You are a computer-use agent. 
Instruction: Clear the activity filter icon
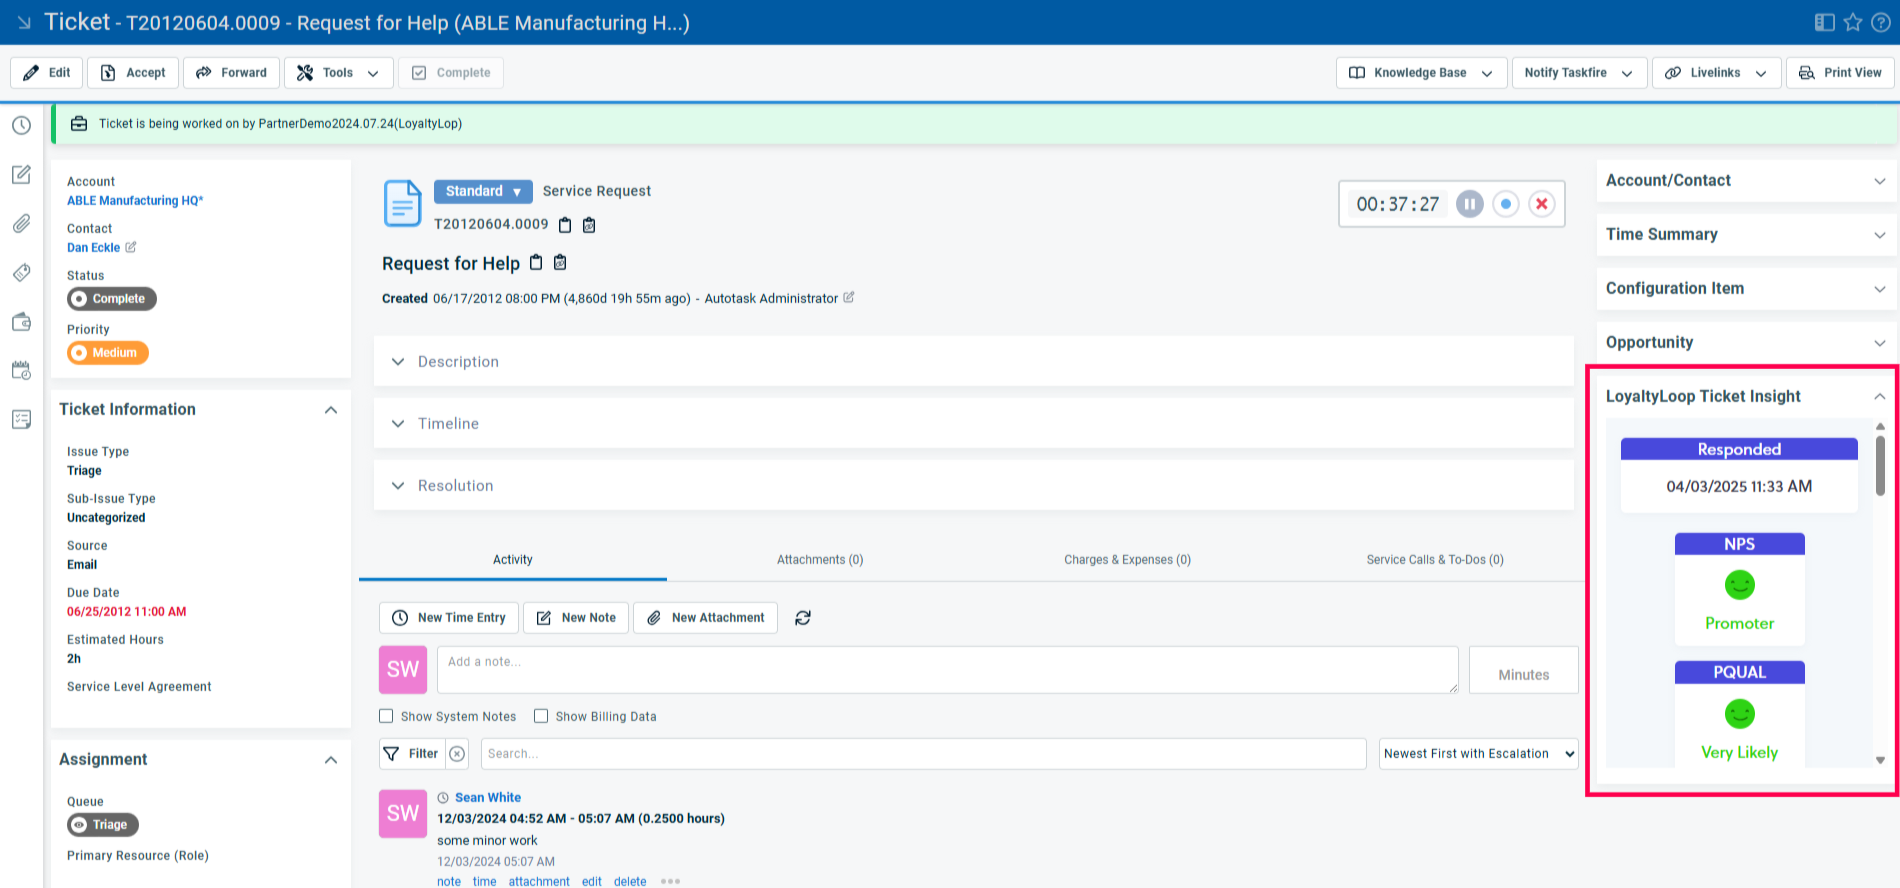pos(457,754)
